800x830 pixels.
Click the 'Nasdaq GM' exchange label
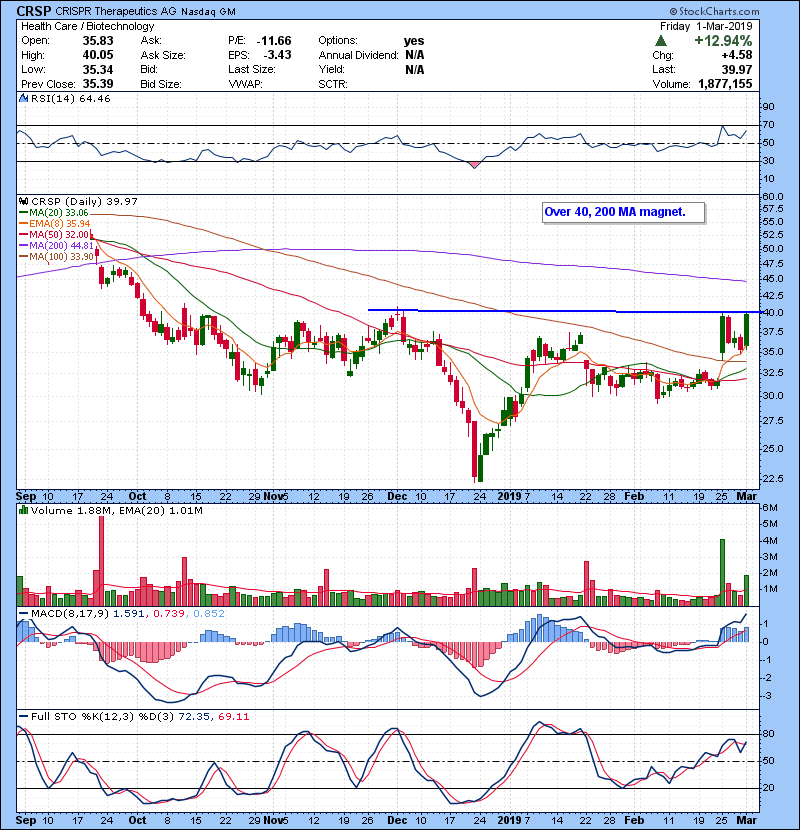click(x=208, y=11)
